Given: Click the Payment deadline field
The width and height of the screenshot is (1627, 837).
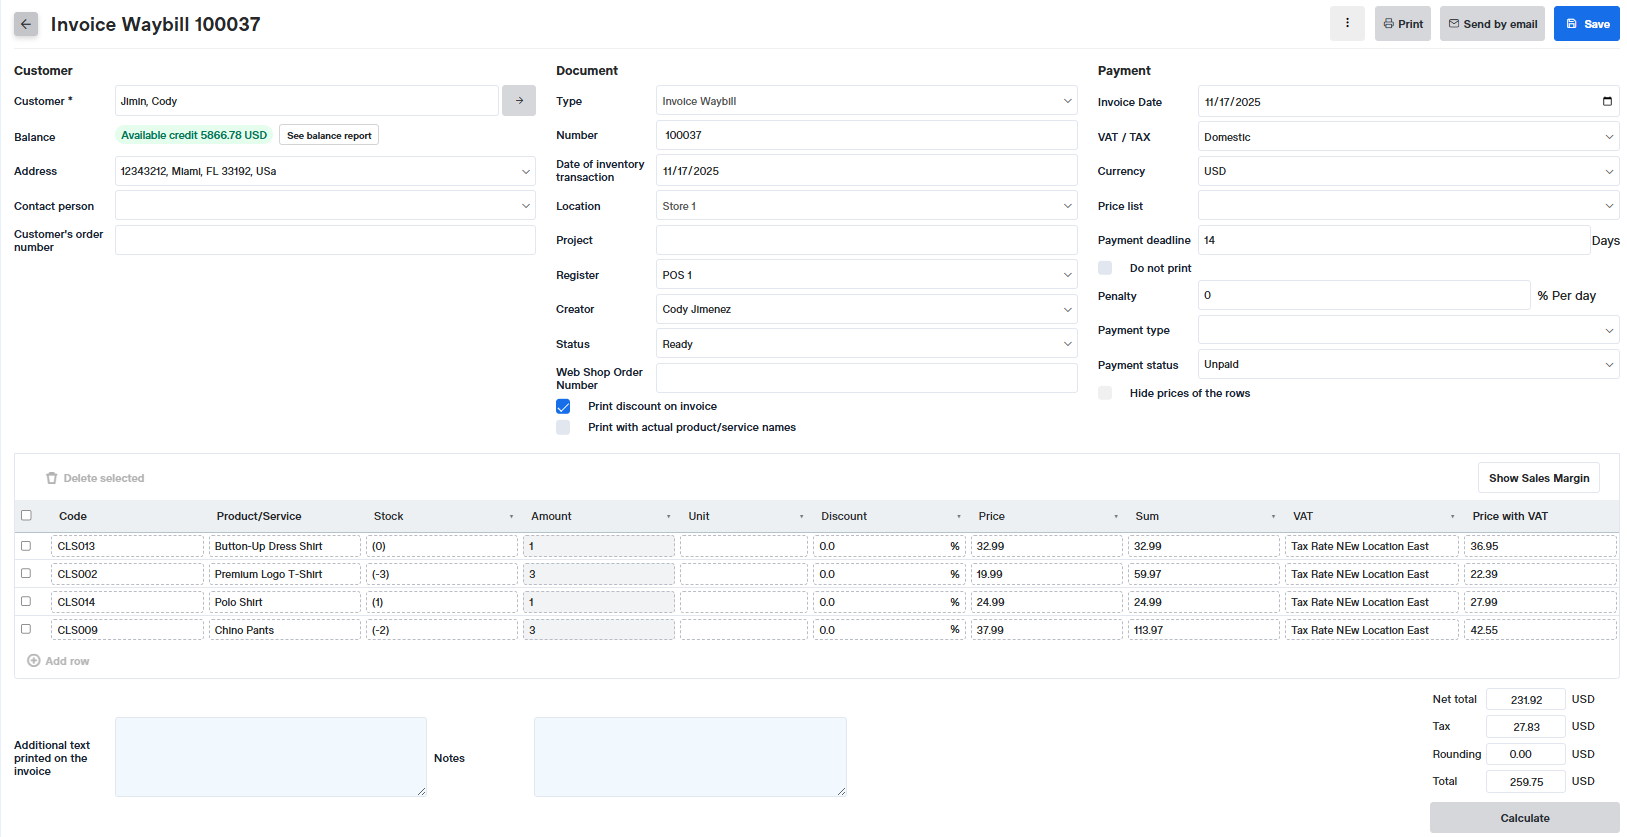Looking at the screenshot, I should coord(1393,240).
